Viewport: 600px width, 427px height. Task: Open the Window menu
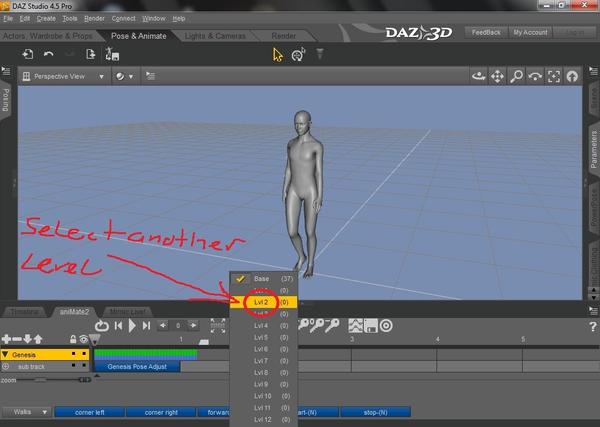click(x=154, y=18)
